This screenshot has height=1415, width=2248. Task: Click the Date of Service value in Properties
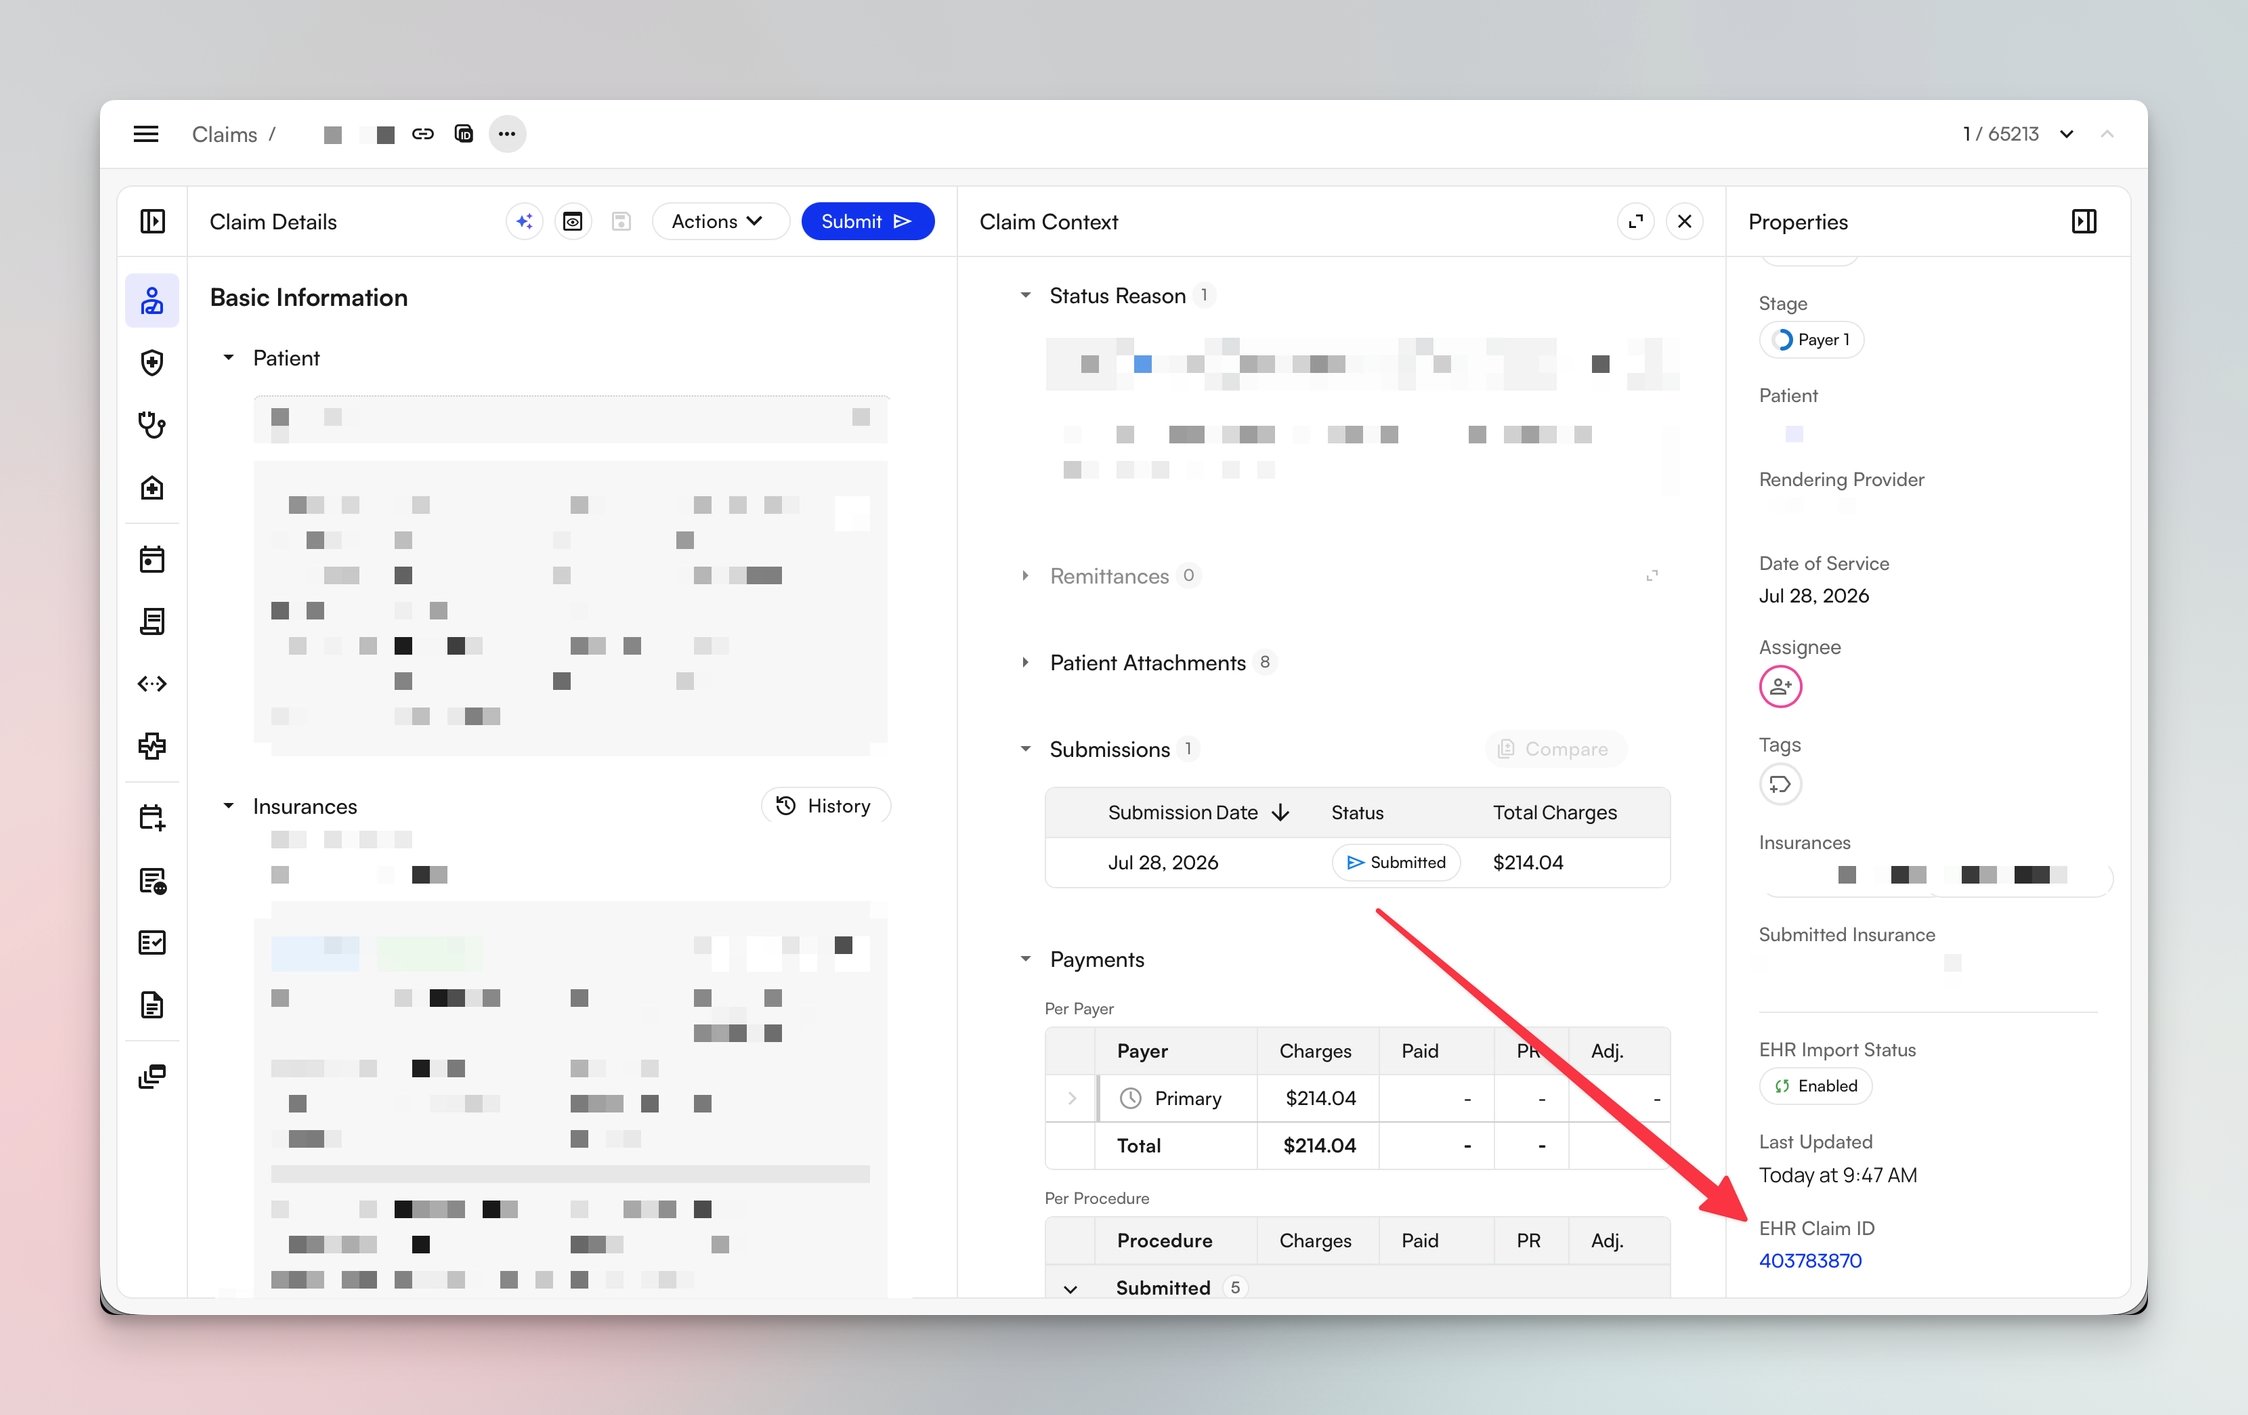(x=1814, y=596)
